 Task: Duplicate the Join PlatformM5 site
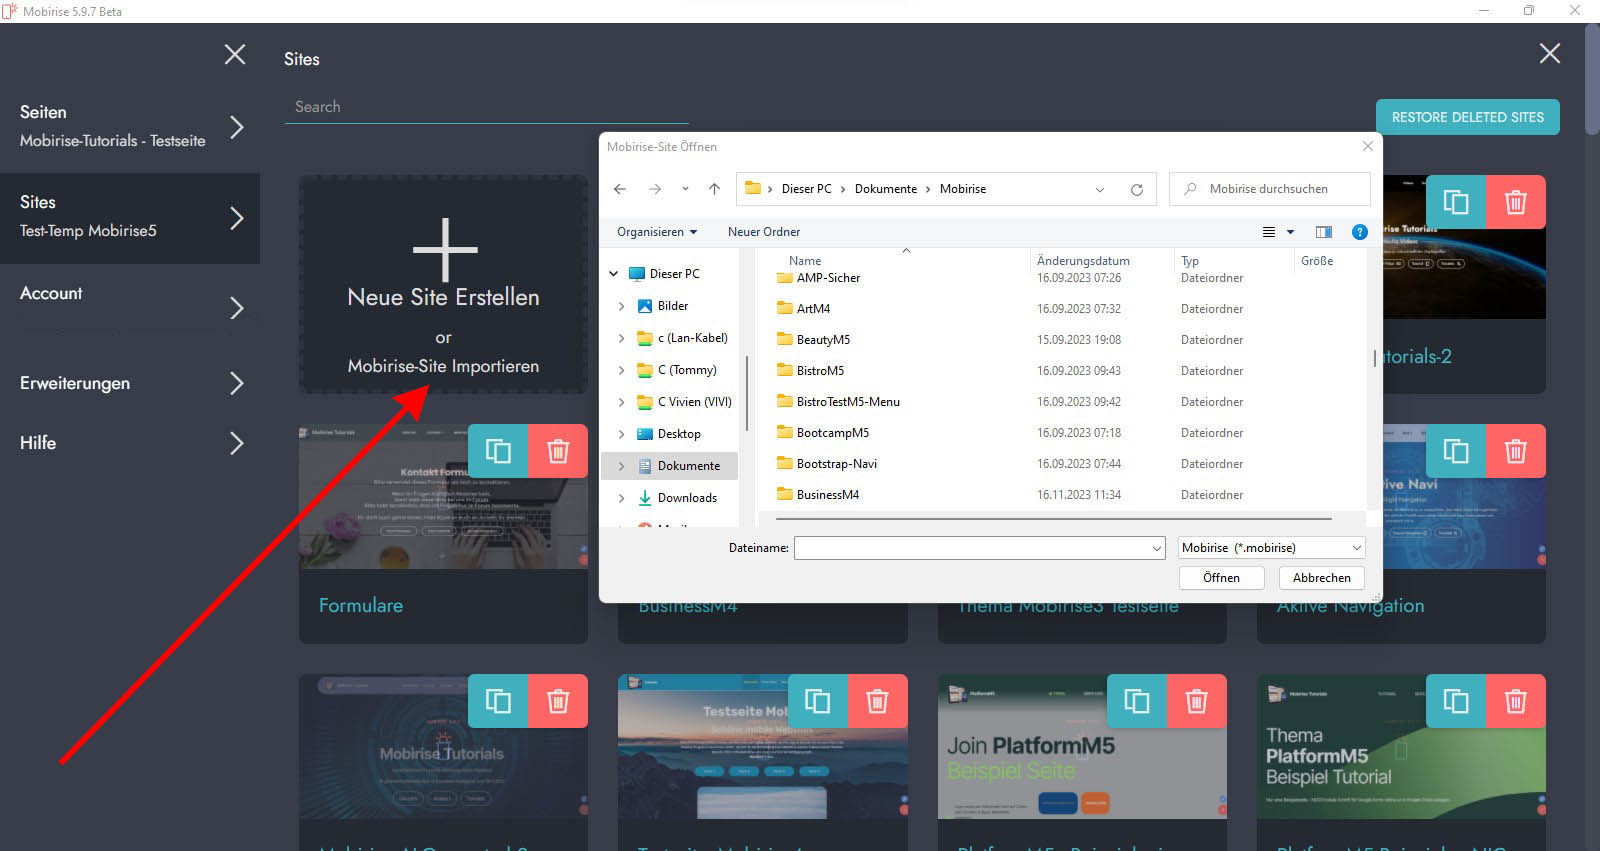click(1137, 701)
